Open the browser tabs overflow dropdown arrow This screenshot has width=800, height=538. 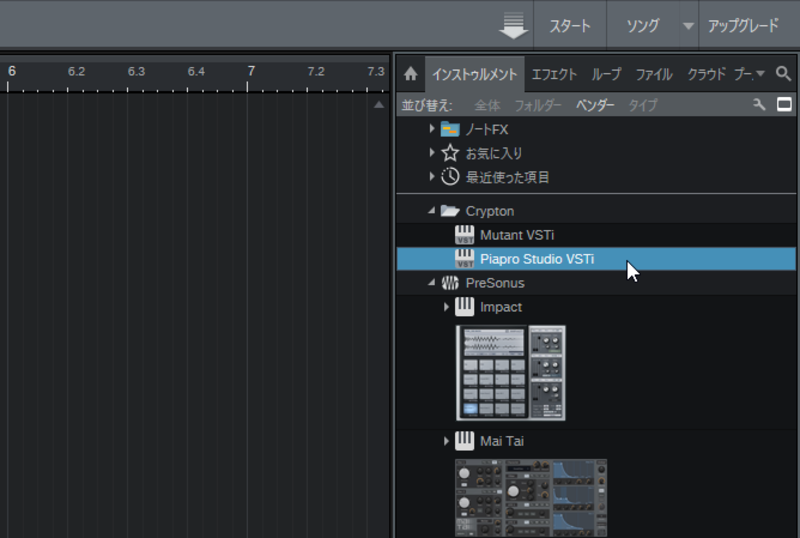[760, 74]
